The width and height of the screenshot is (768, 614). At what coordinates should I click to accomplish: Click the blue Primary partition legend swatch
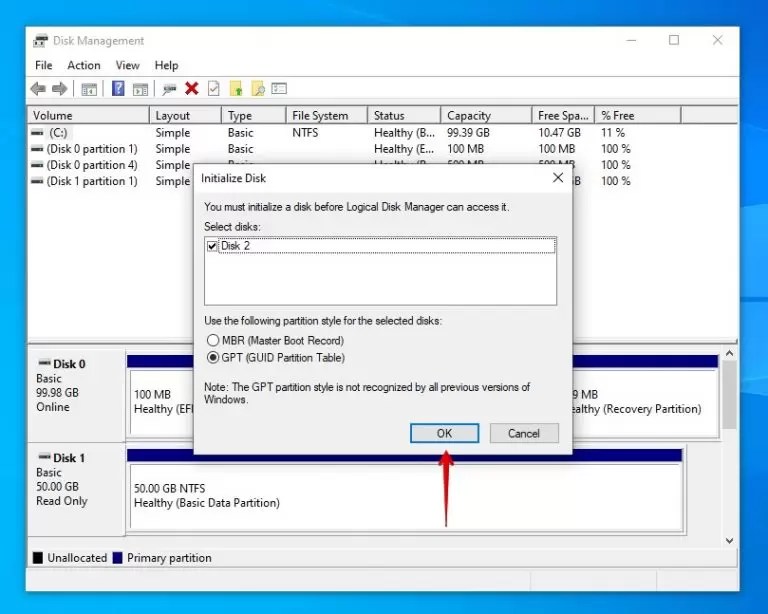click(x=117, y=558)
